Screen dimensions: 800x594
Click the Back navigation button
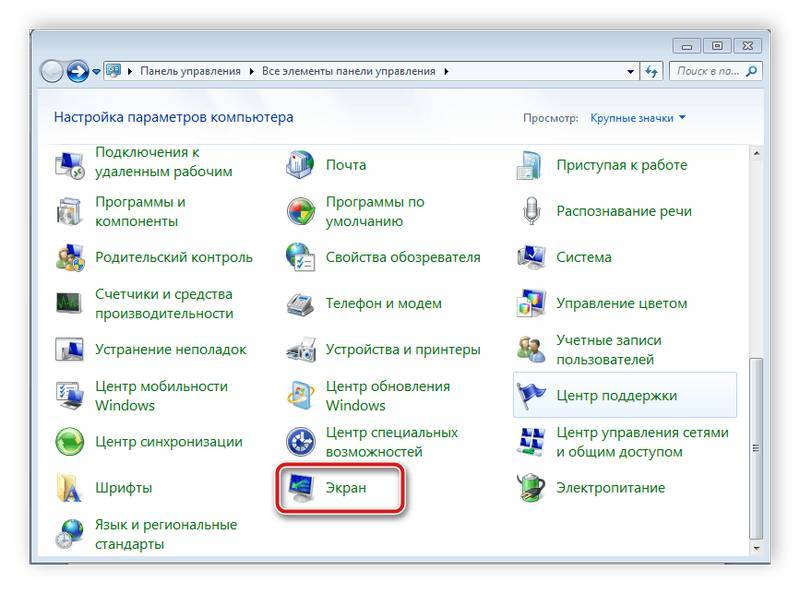[x=52, y=71]
